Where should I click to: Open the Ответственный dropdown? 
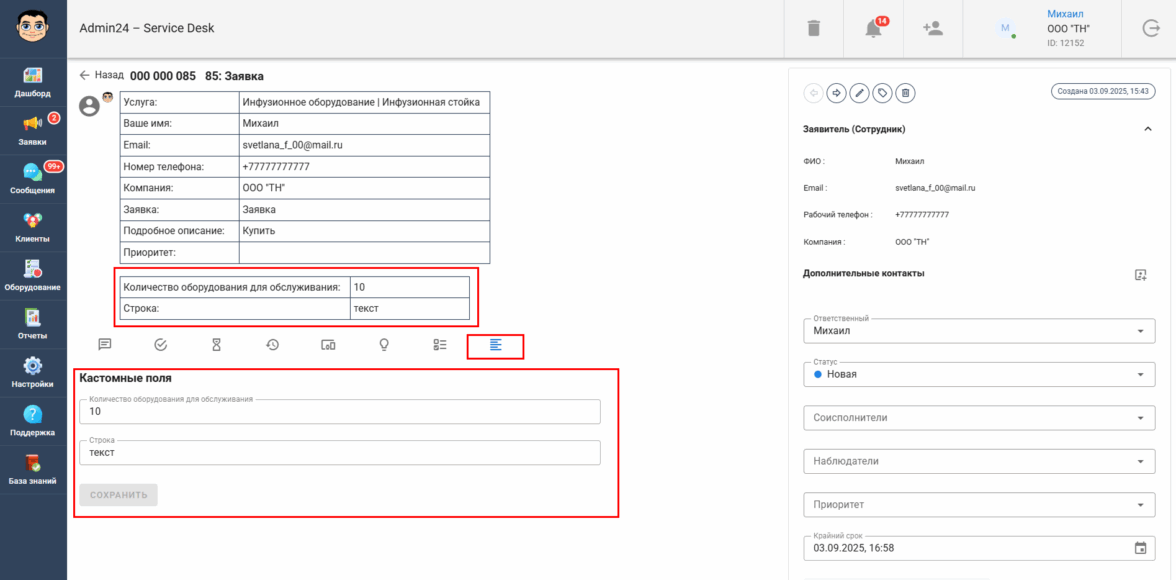[978, 331]
